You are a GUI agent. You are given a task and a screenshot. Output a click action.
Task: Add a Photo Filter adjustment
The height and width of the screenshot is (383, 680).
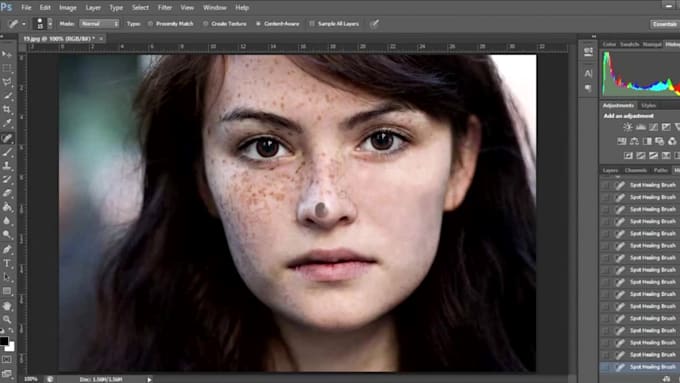click(x=660, y=141)
